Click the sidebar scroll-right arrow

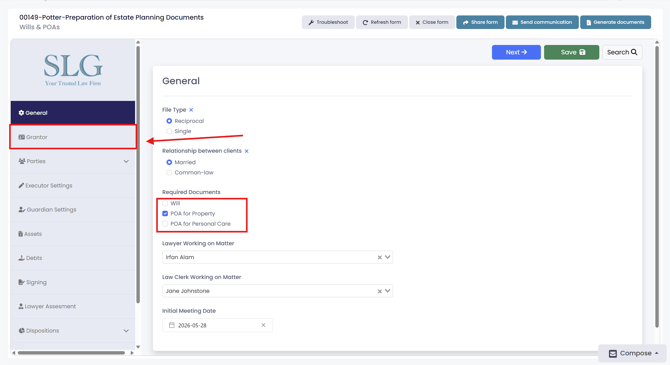pos(132,353)
